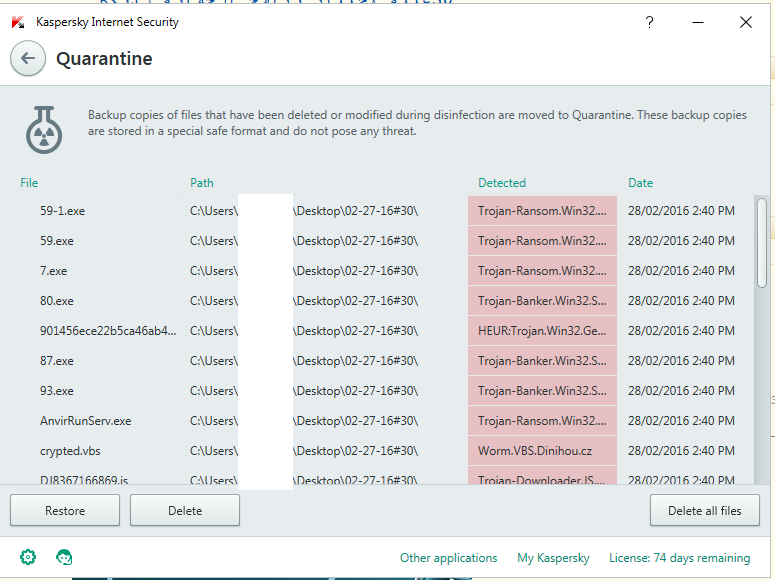The height and width of the screenshot is (580, 775).
Task: Click the detection cell for AnvirRunServ.exe
Action: 542,421
